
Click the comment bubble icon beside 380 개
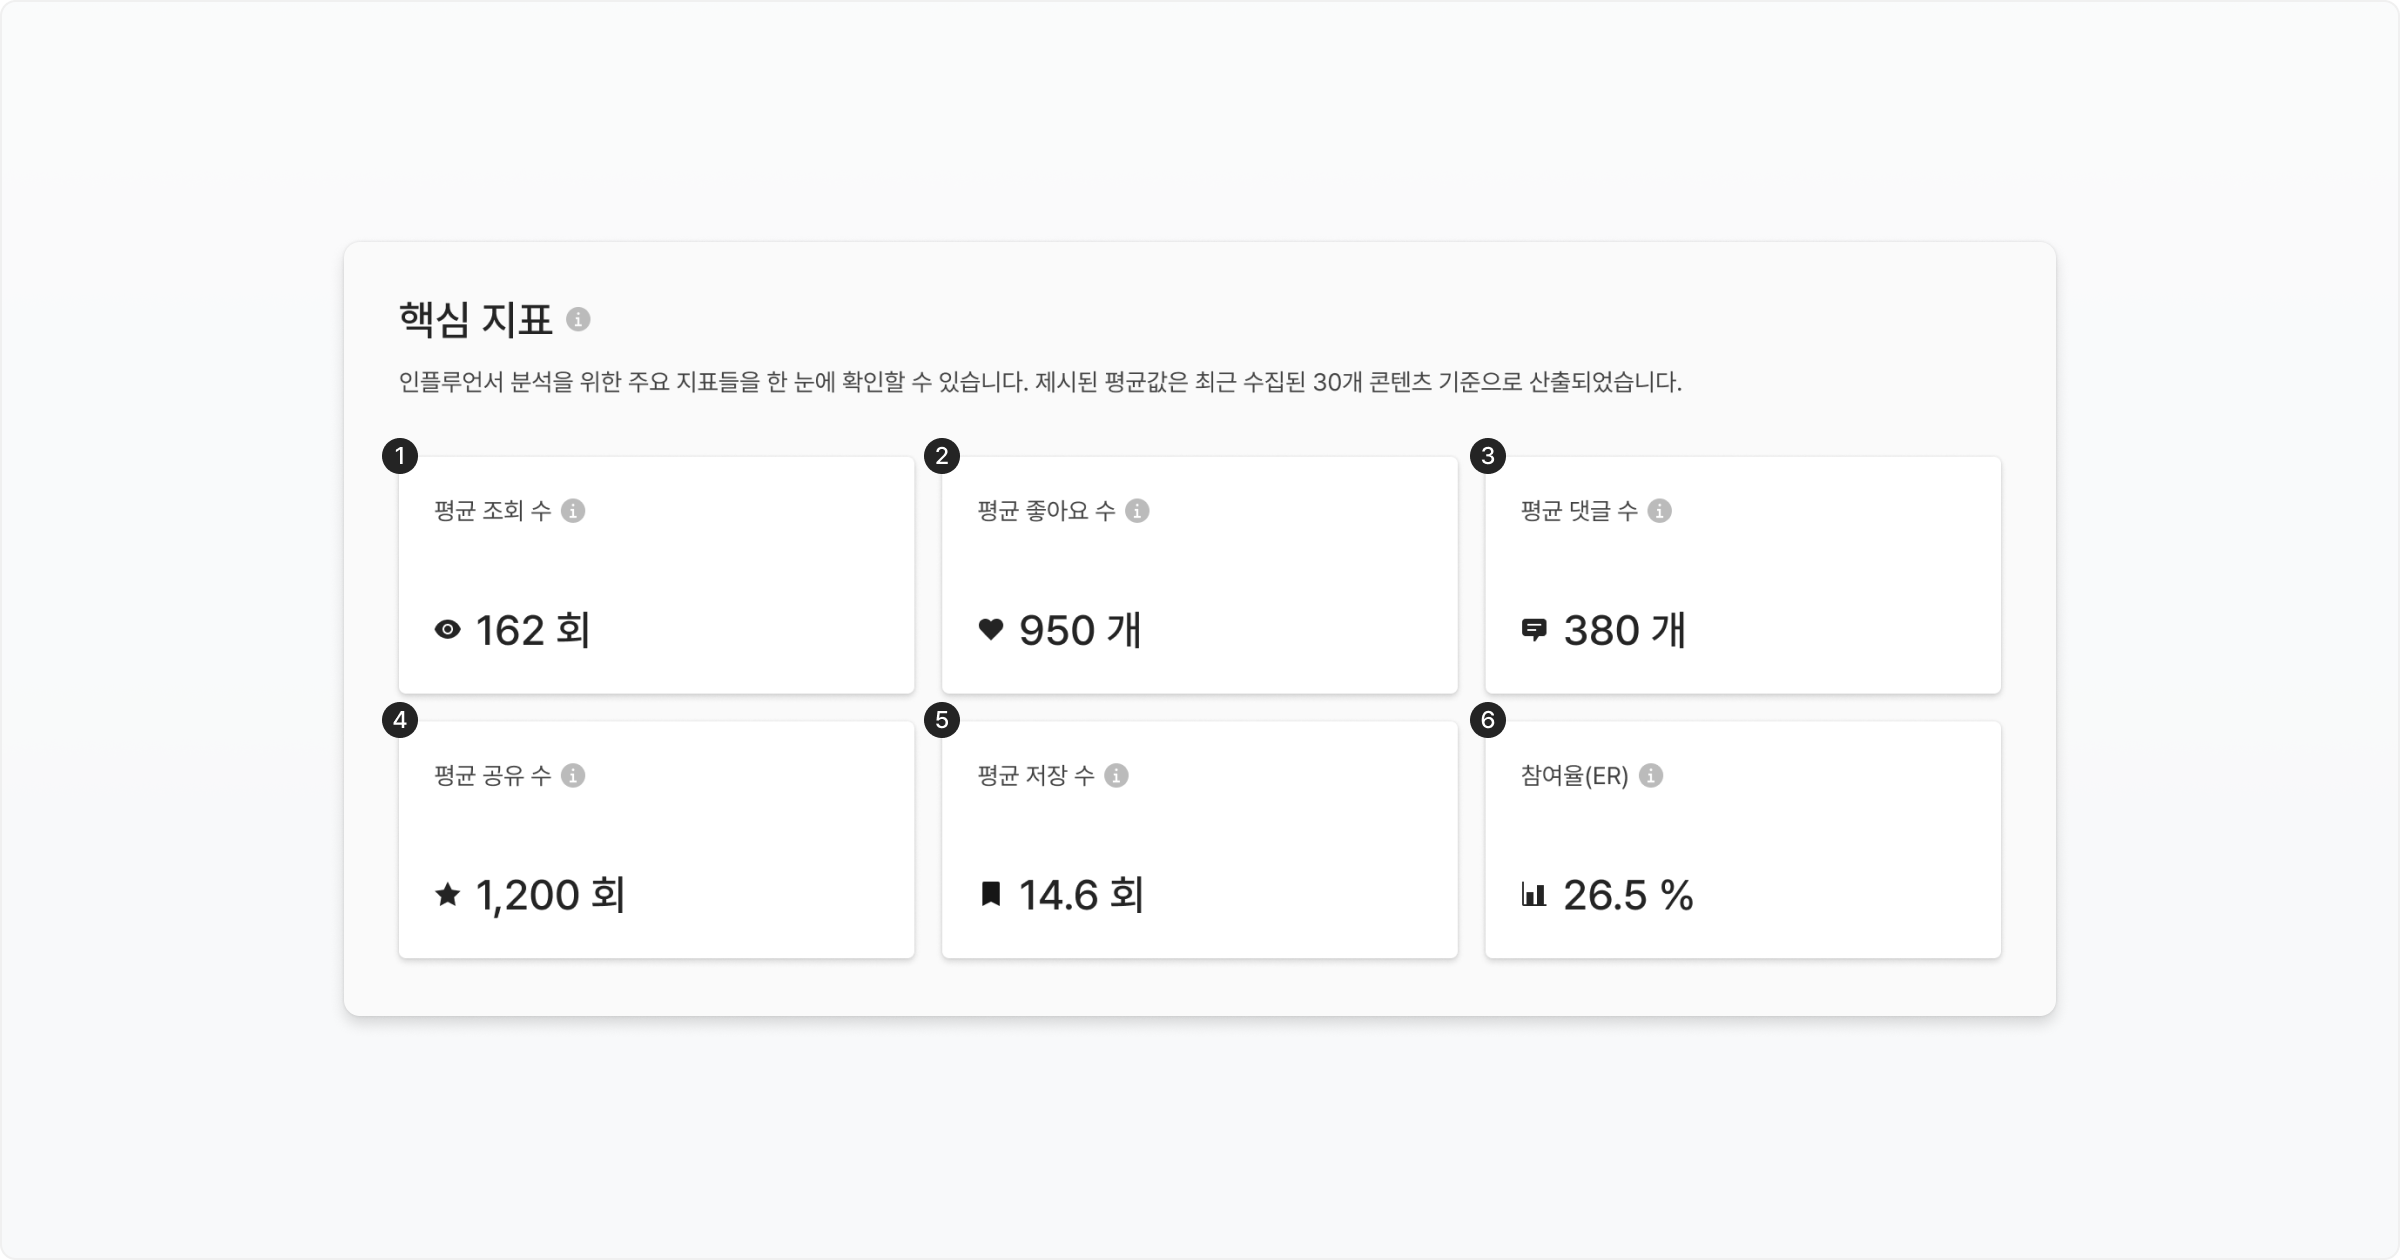(x=1533, y=630)
